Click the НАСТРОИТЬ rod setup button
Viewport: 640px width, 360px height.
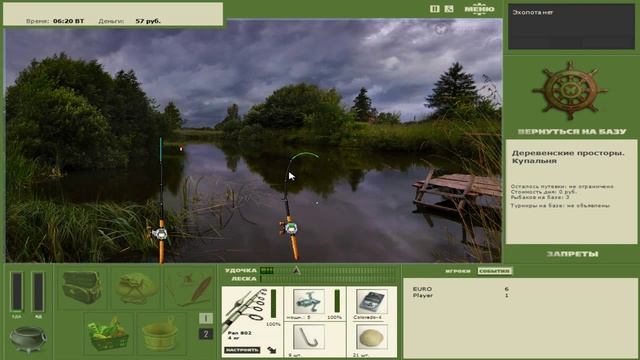pyautogui.click(x=242, y=350)
